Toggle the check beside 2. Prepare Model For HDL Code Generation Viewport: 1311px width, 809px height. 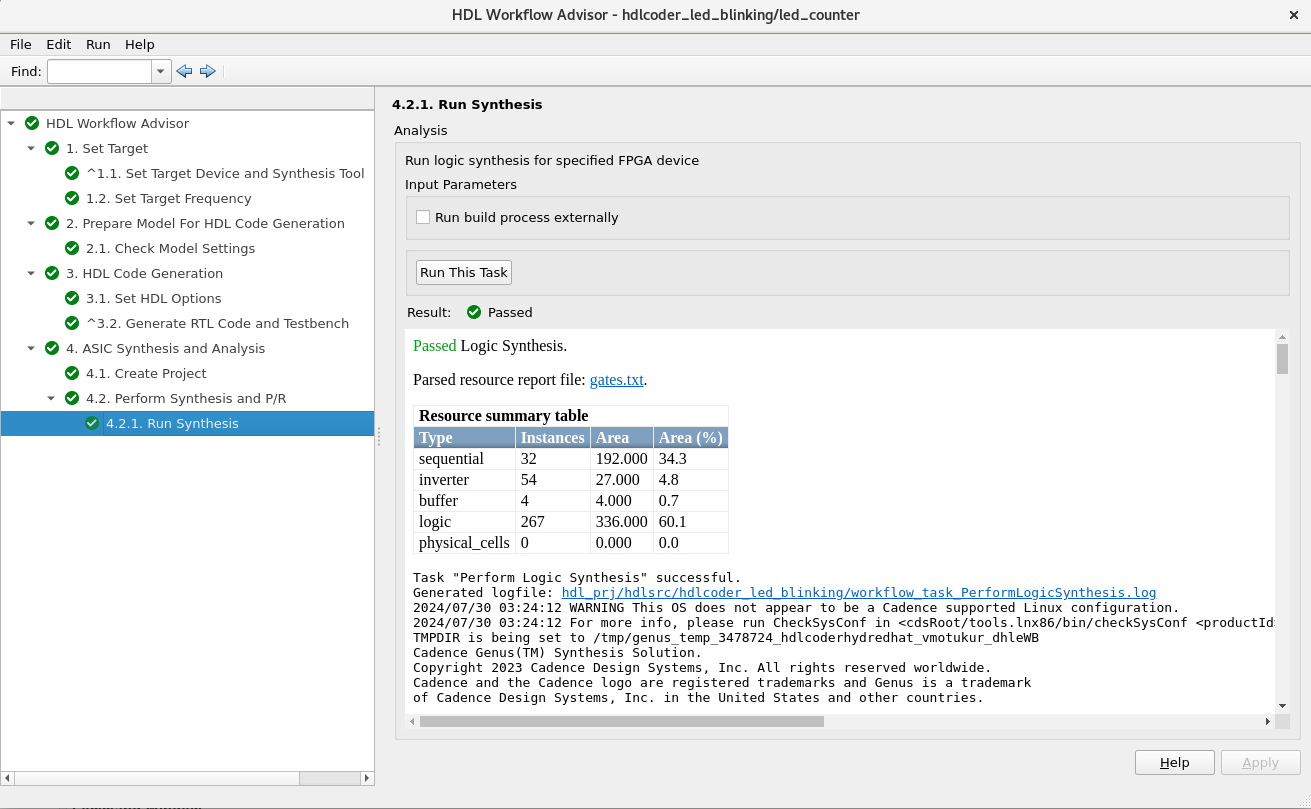(51, 223)
